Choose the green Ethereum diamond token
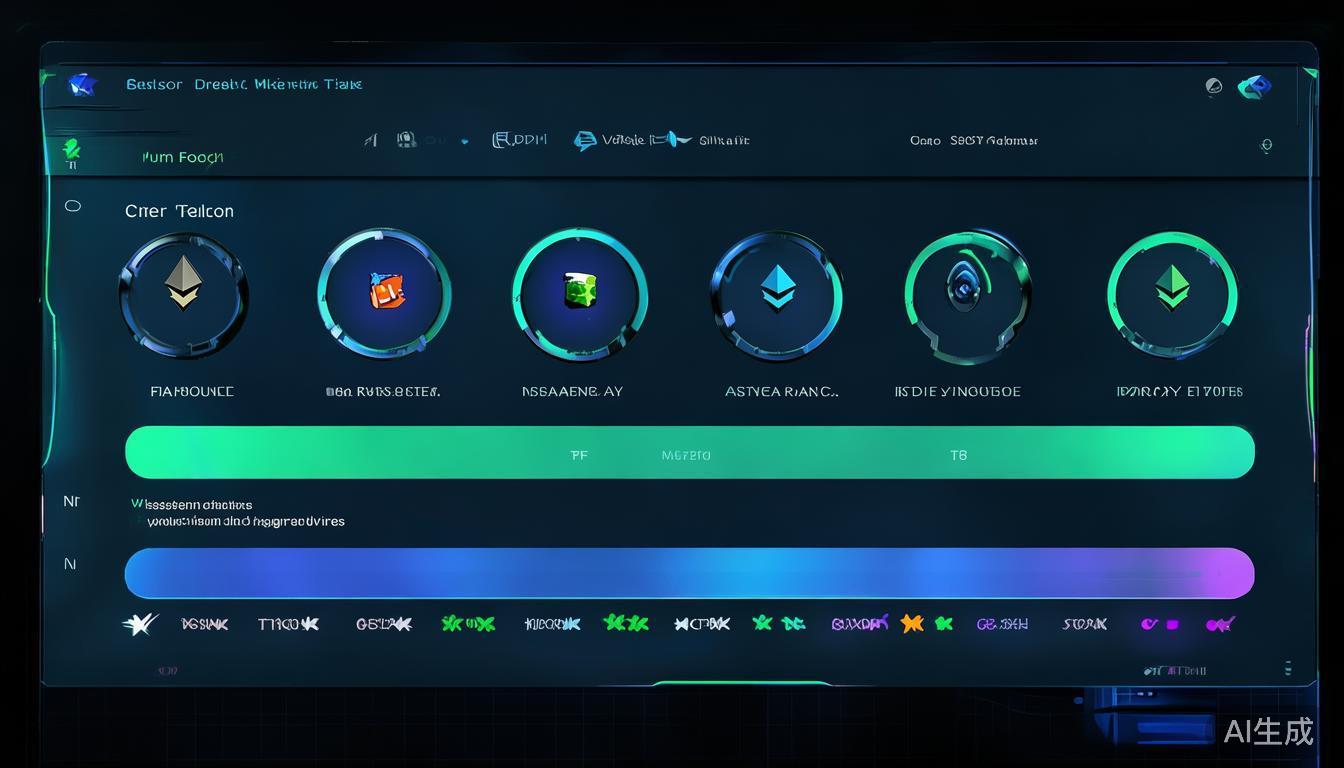This screenshot has width=1344, height=768. click(x=1172, y=293)
